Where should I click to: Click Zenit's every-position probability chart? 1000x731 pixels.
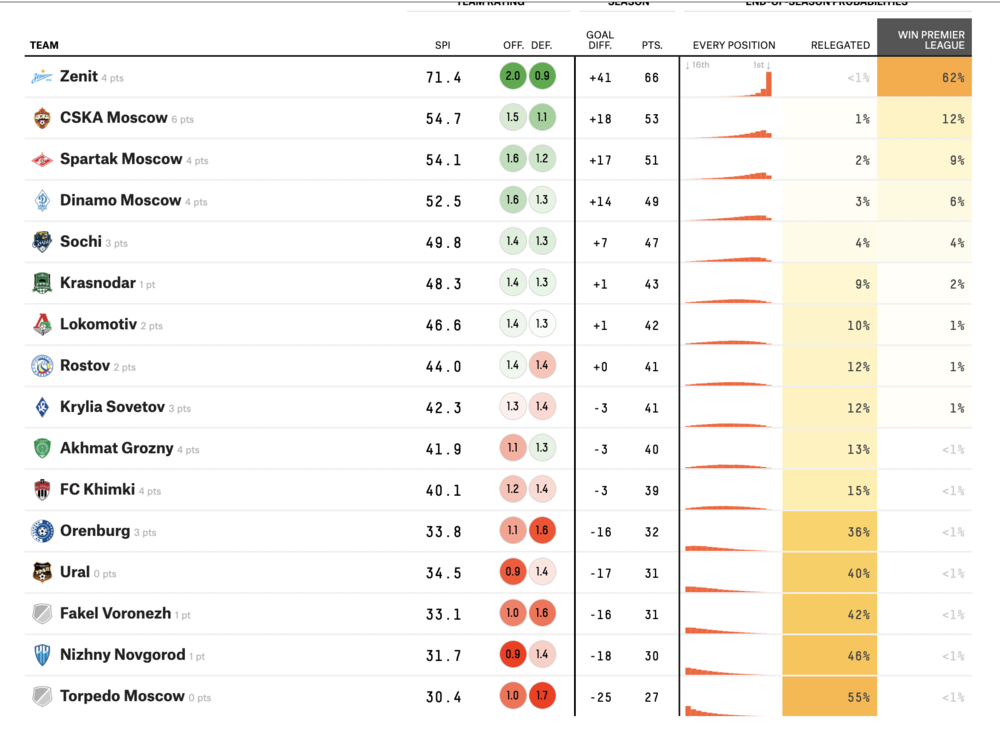729,78
